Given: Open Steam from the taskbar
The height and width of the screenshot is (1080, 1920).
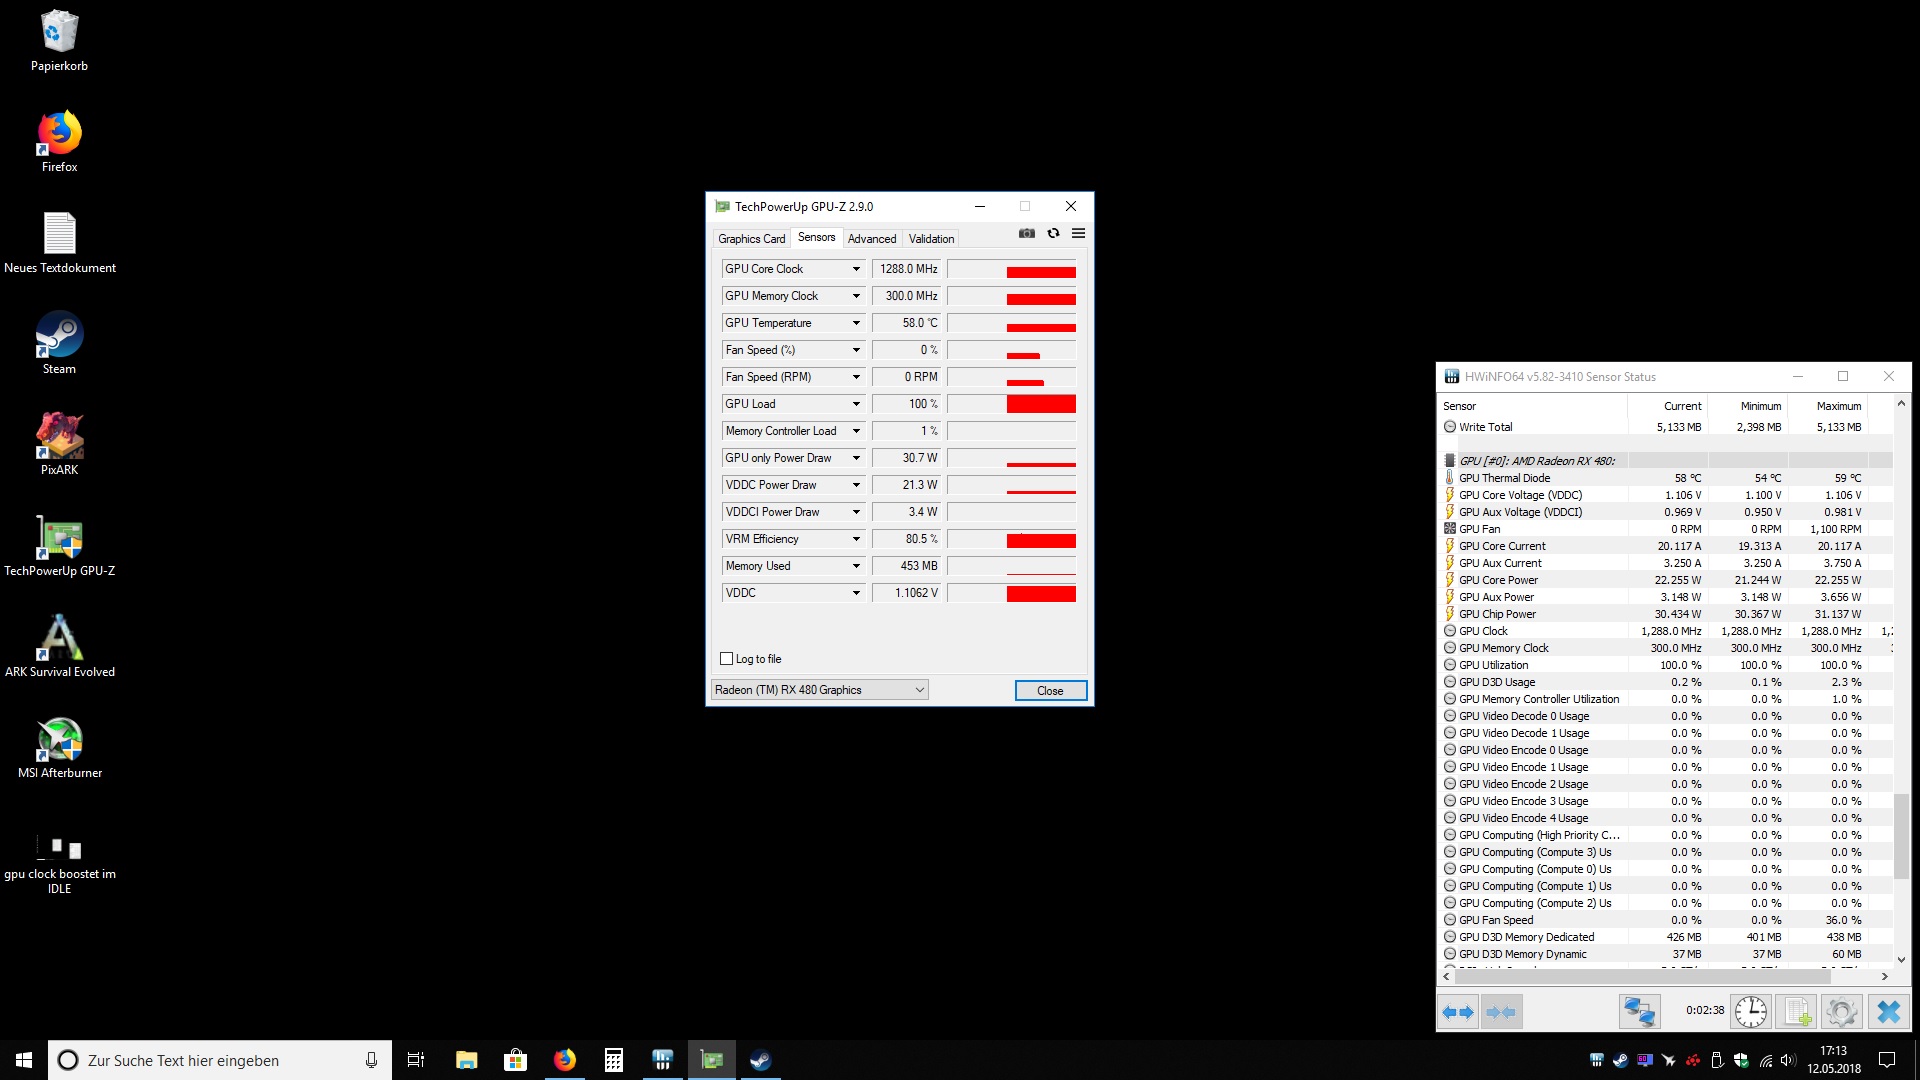Looking at the screenshot, I should coord(760,1060).
